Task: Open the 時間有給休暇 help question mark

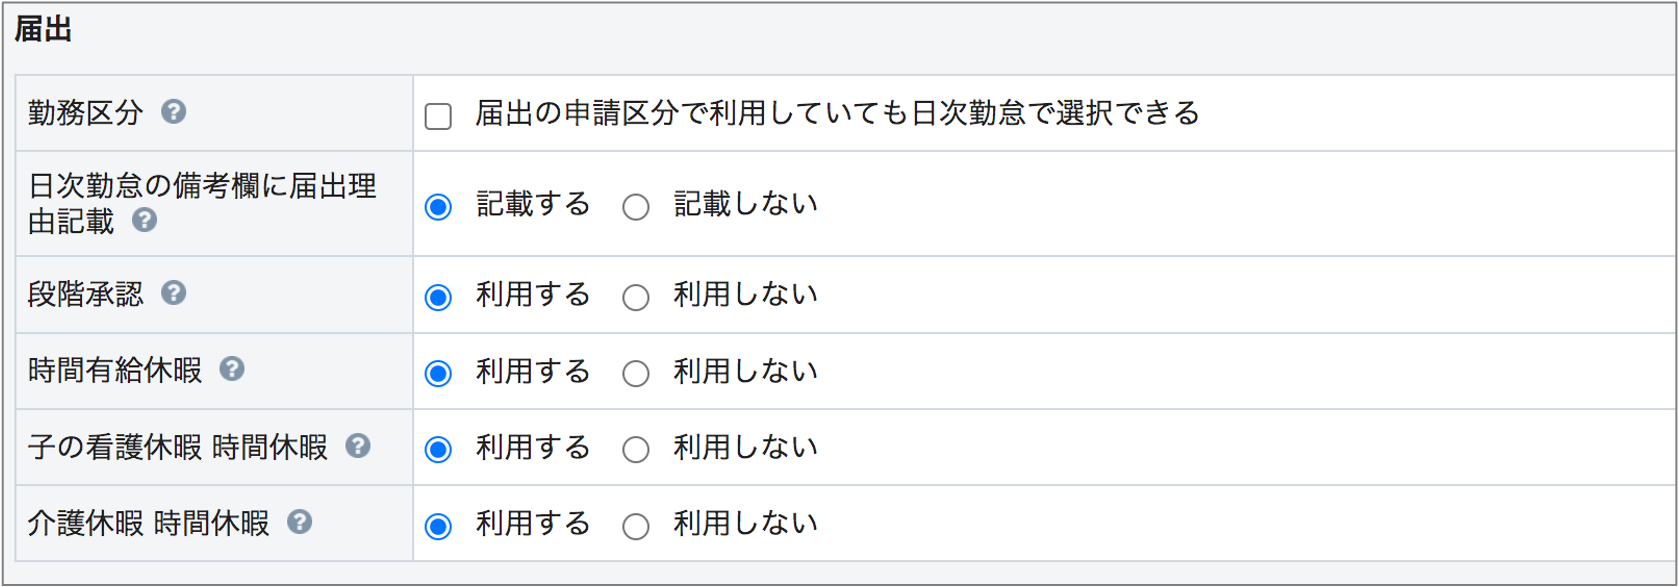Action: click(x=232, y=368)
